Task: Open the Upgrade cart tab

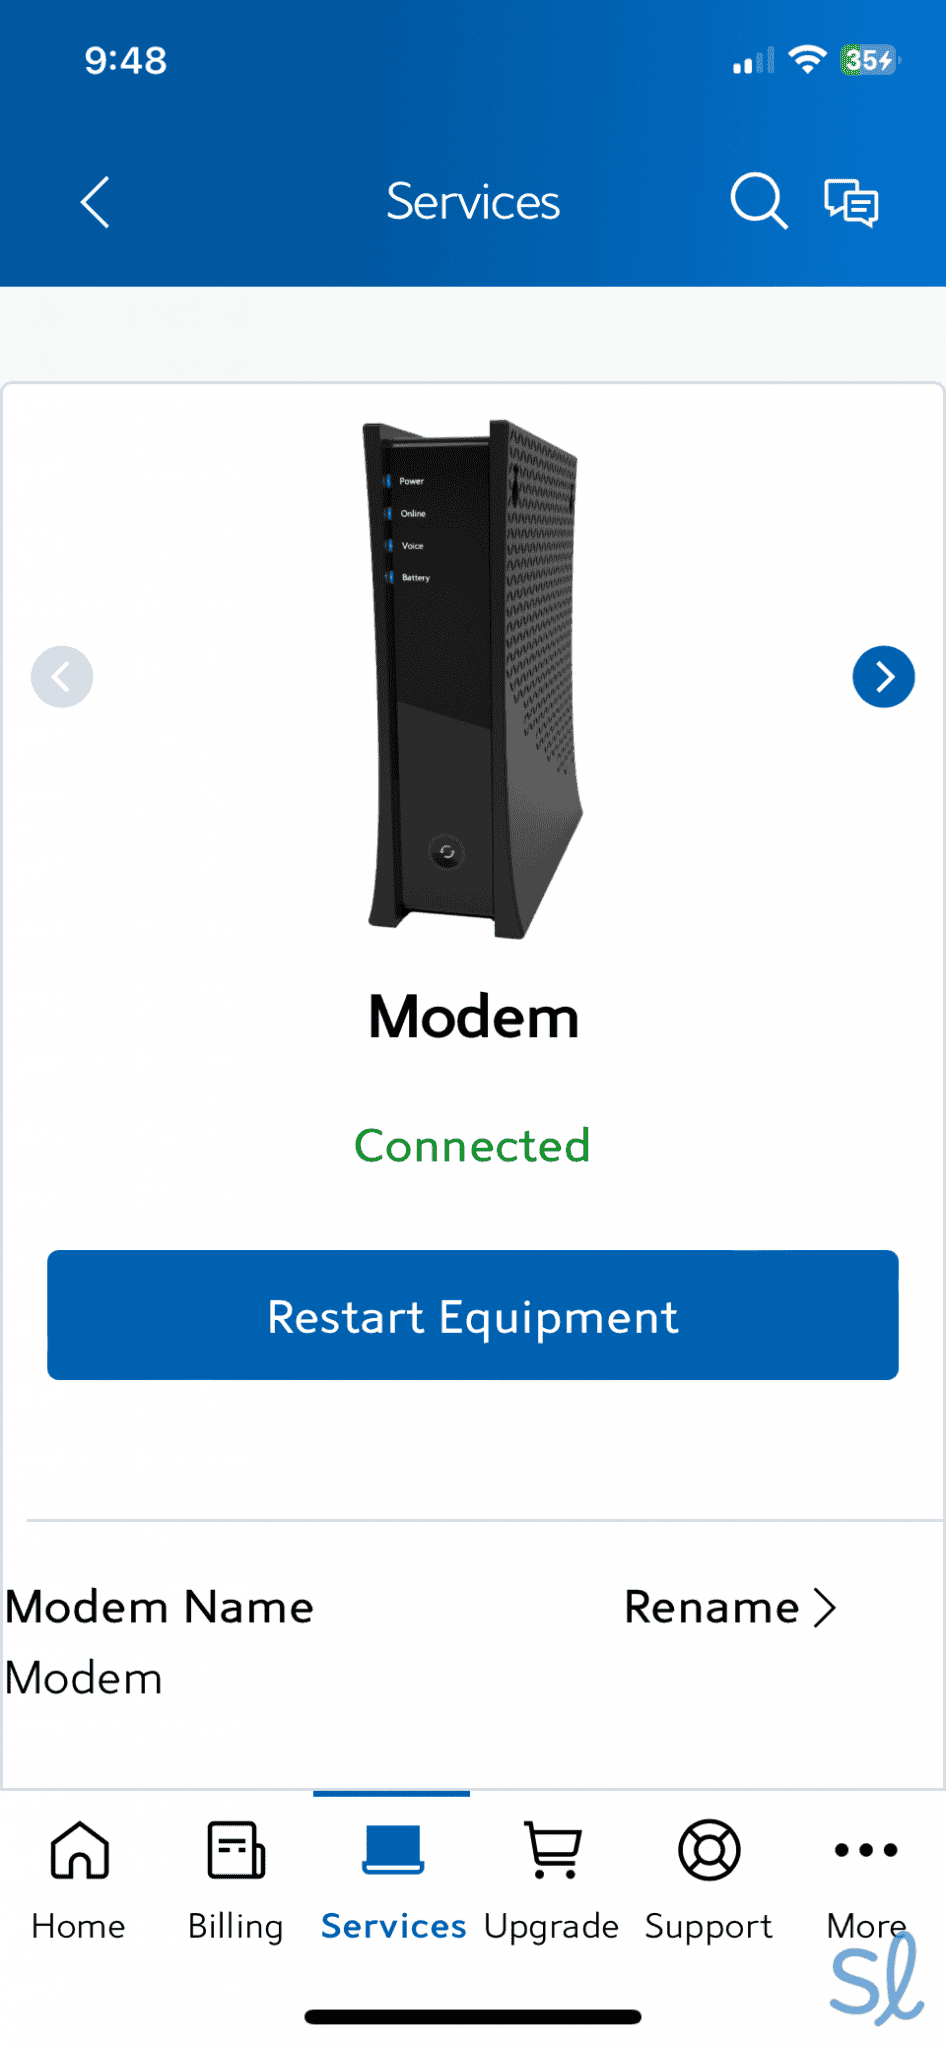Action: pyautogui.click(x=551, y=1880)
